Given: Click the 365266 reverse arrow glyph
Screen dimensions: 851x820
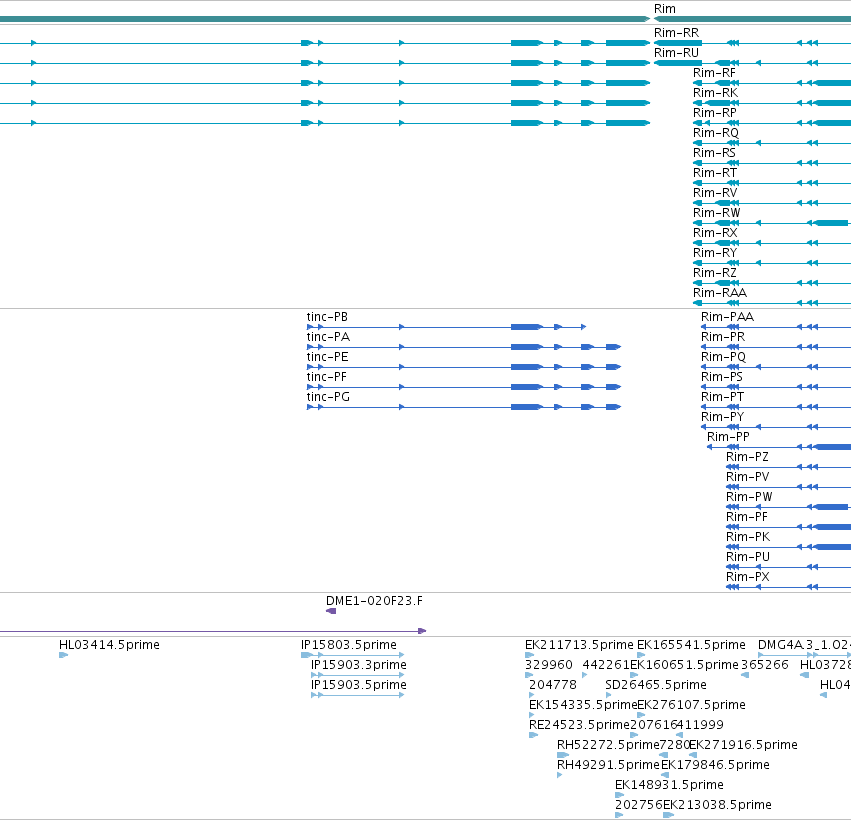Looking at the screenshot, I should pos(745,675).
